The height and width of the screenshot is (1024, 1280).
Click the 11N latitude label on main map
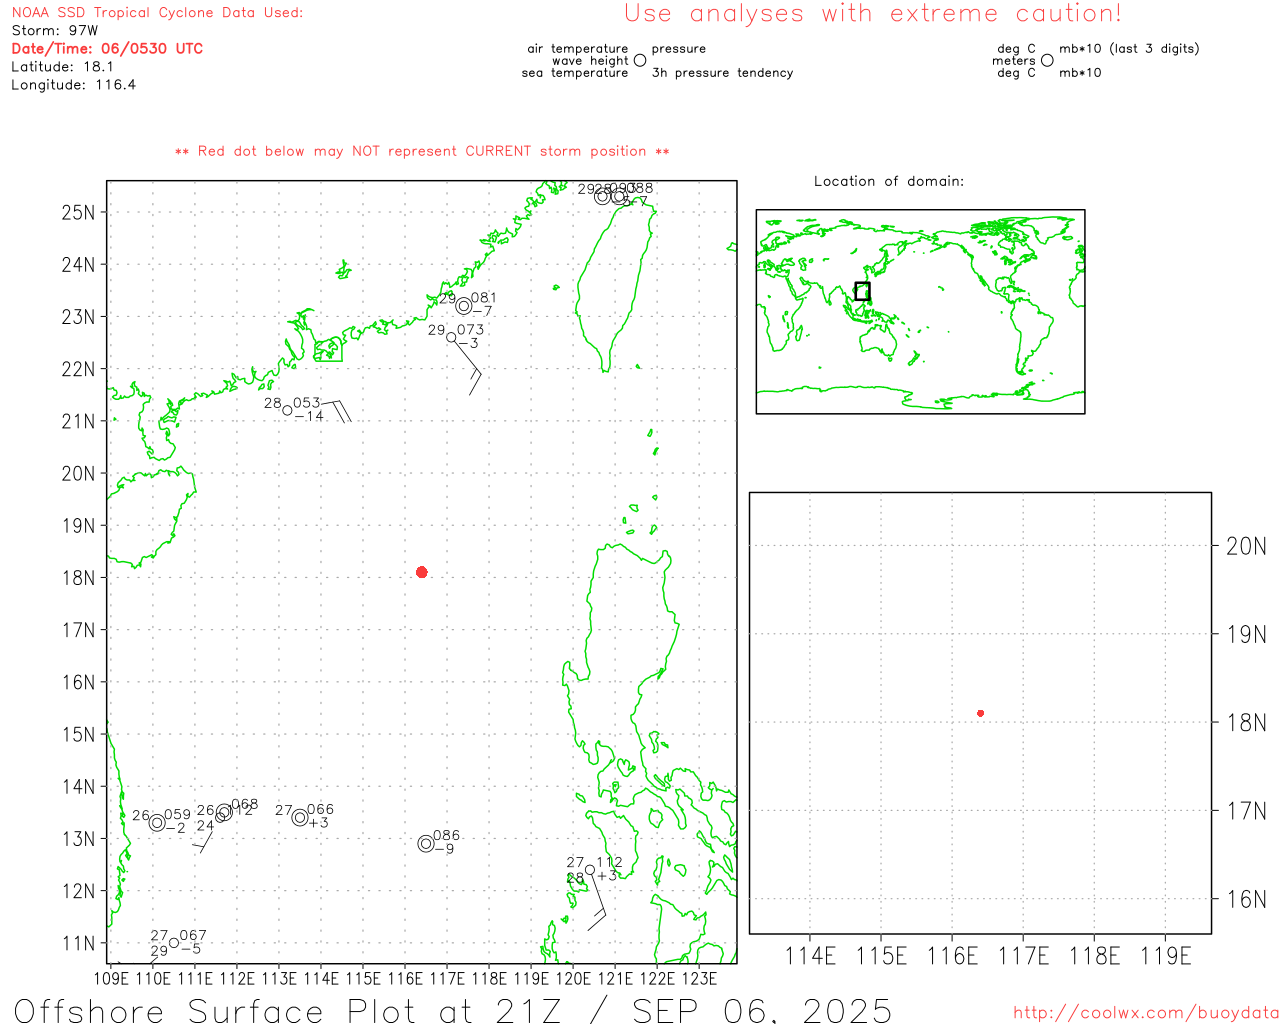tap(78, 944)
